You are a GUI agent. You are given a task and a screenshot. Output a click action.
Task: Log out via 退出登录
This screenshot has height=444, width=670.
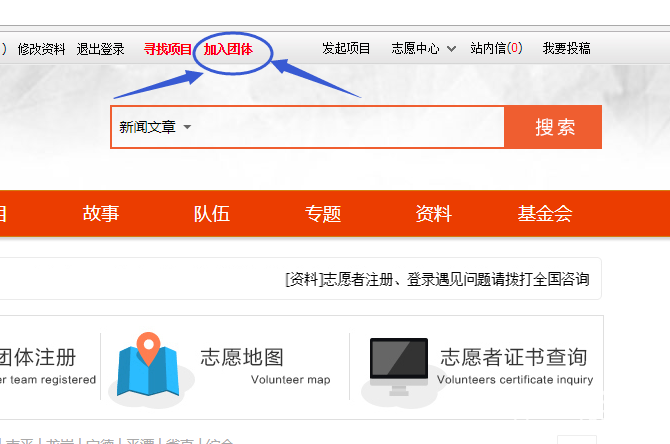click(x=100, y=48)
